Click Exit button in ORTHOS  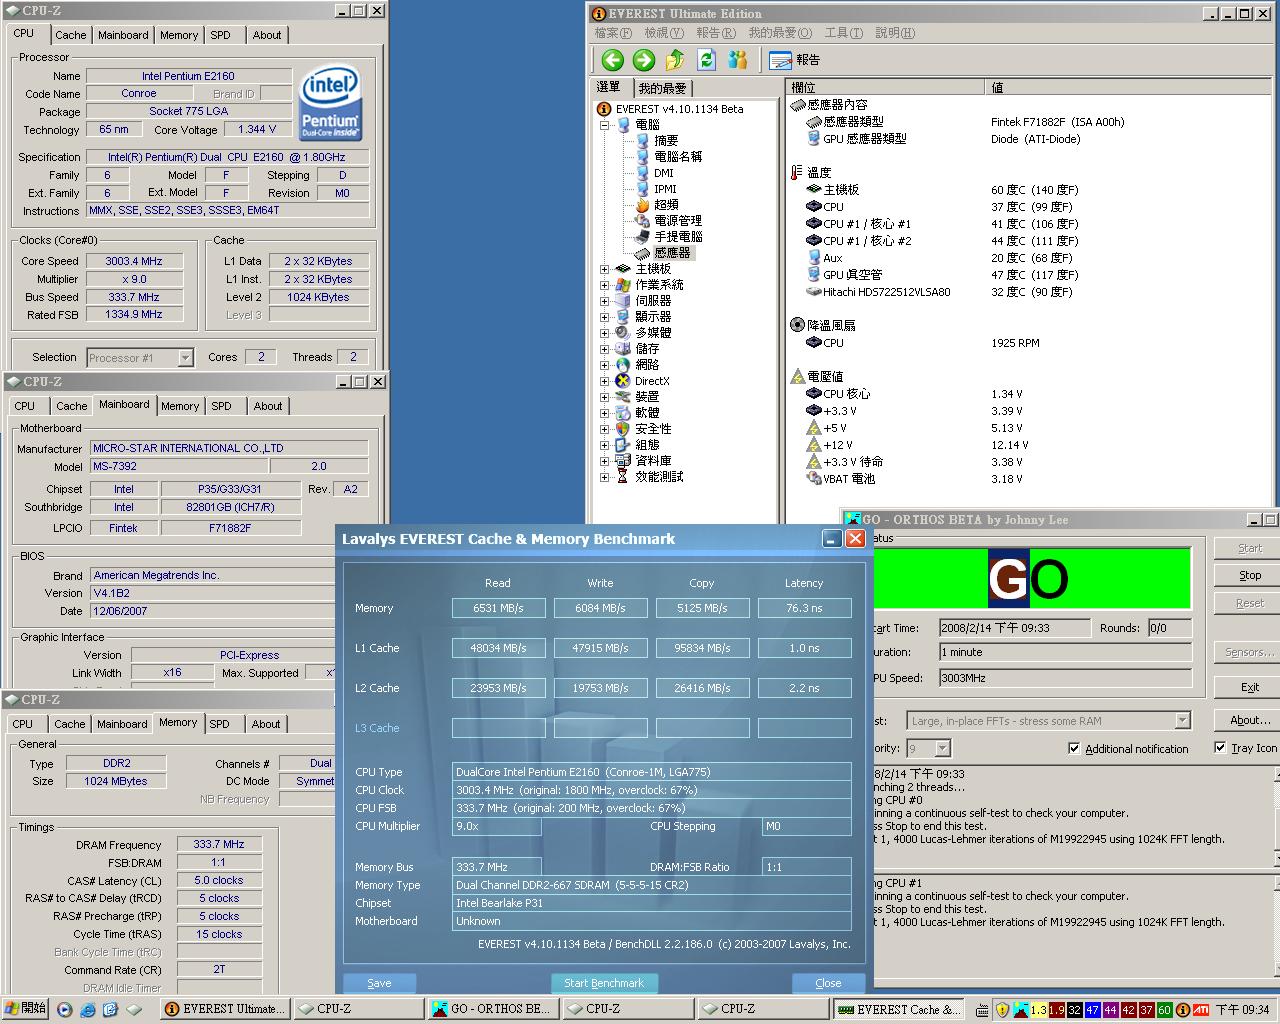tap(1250, 688)
